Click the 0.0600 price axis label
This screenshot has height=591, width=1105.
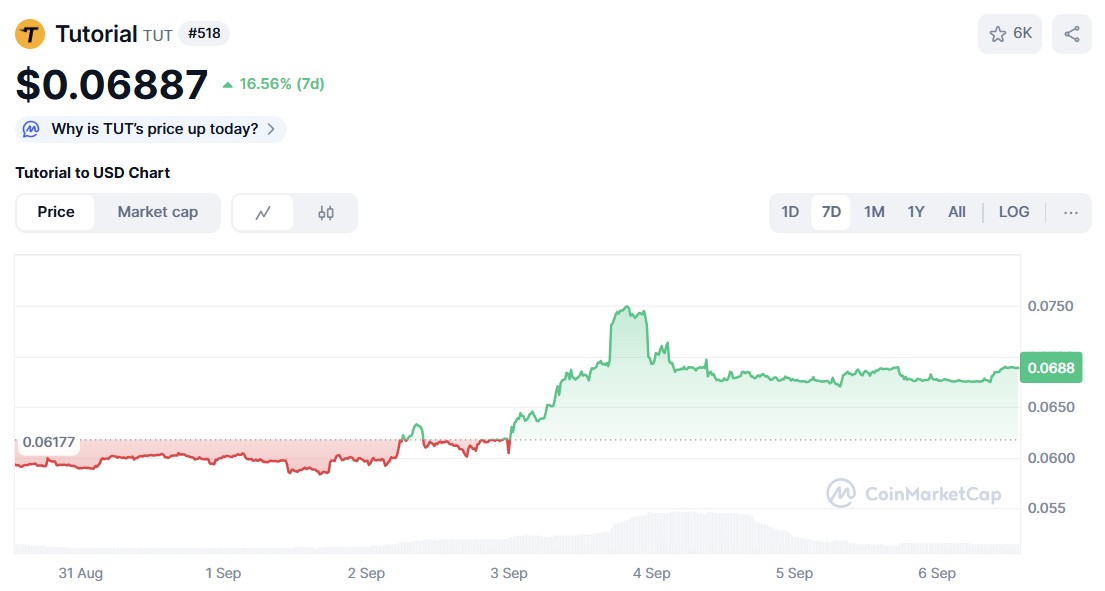pos(1050,458)
